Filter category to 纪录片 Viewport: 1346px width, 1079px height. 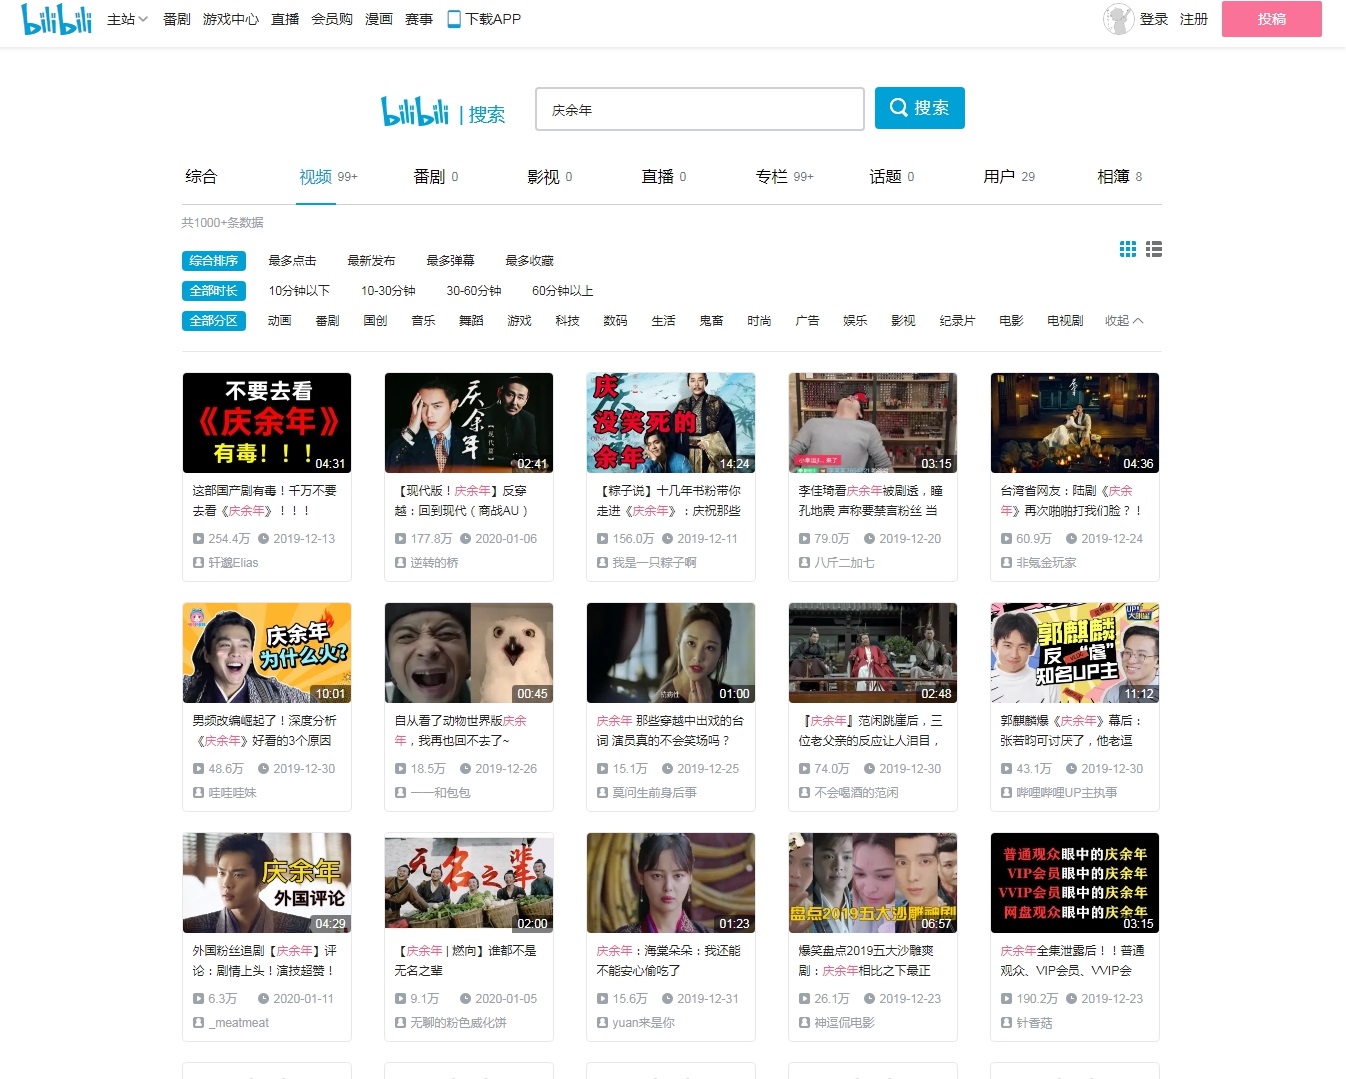[957, 321]
